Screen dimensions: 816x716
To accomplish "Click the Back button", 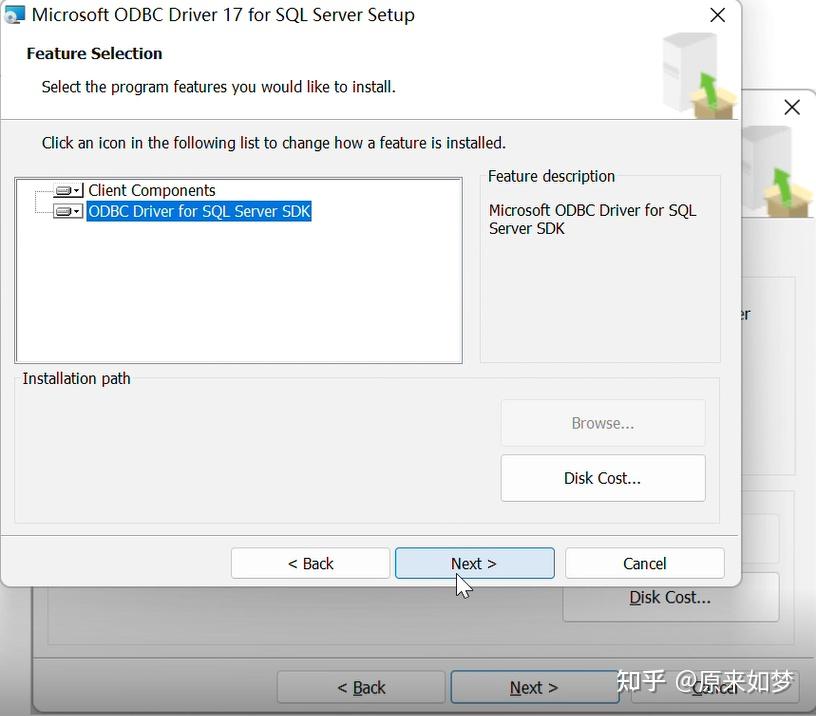I will point(310,563).
